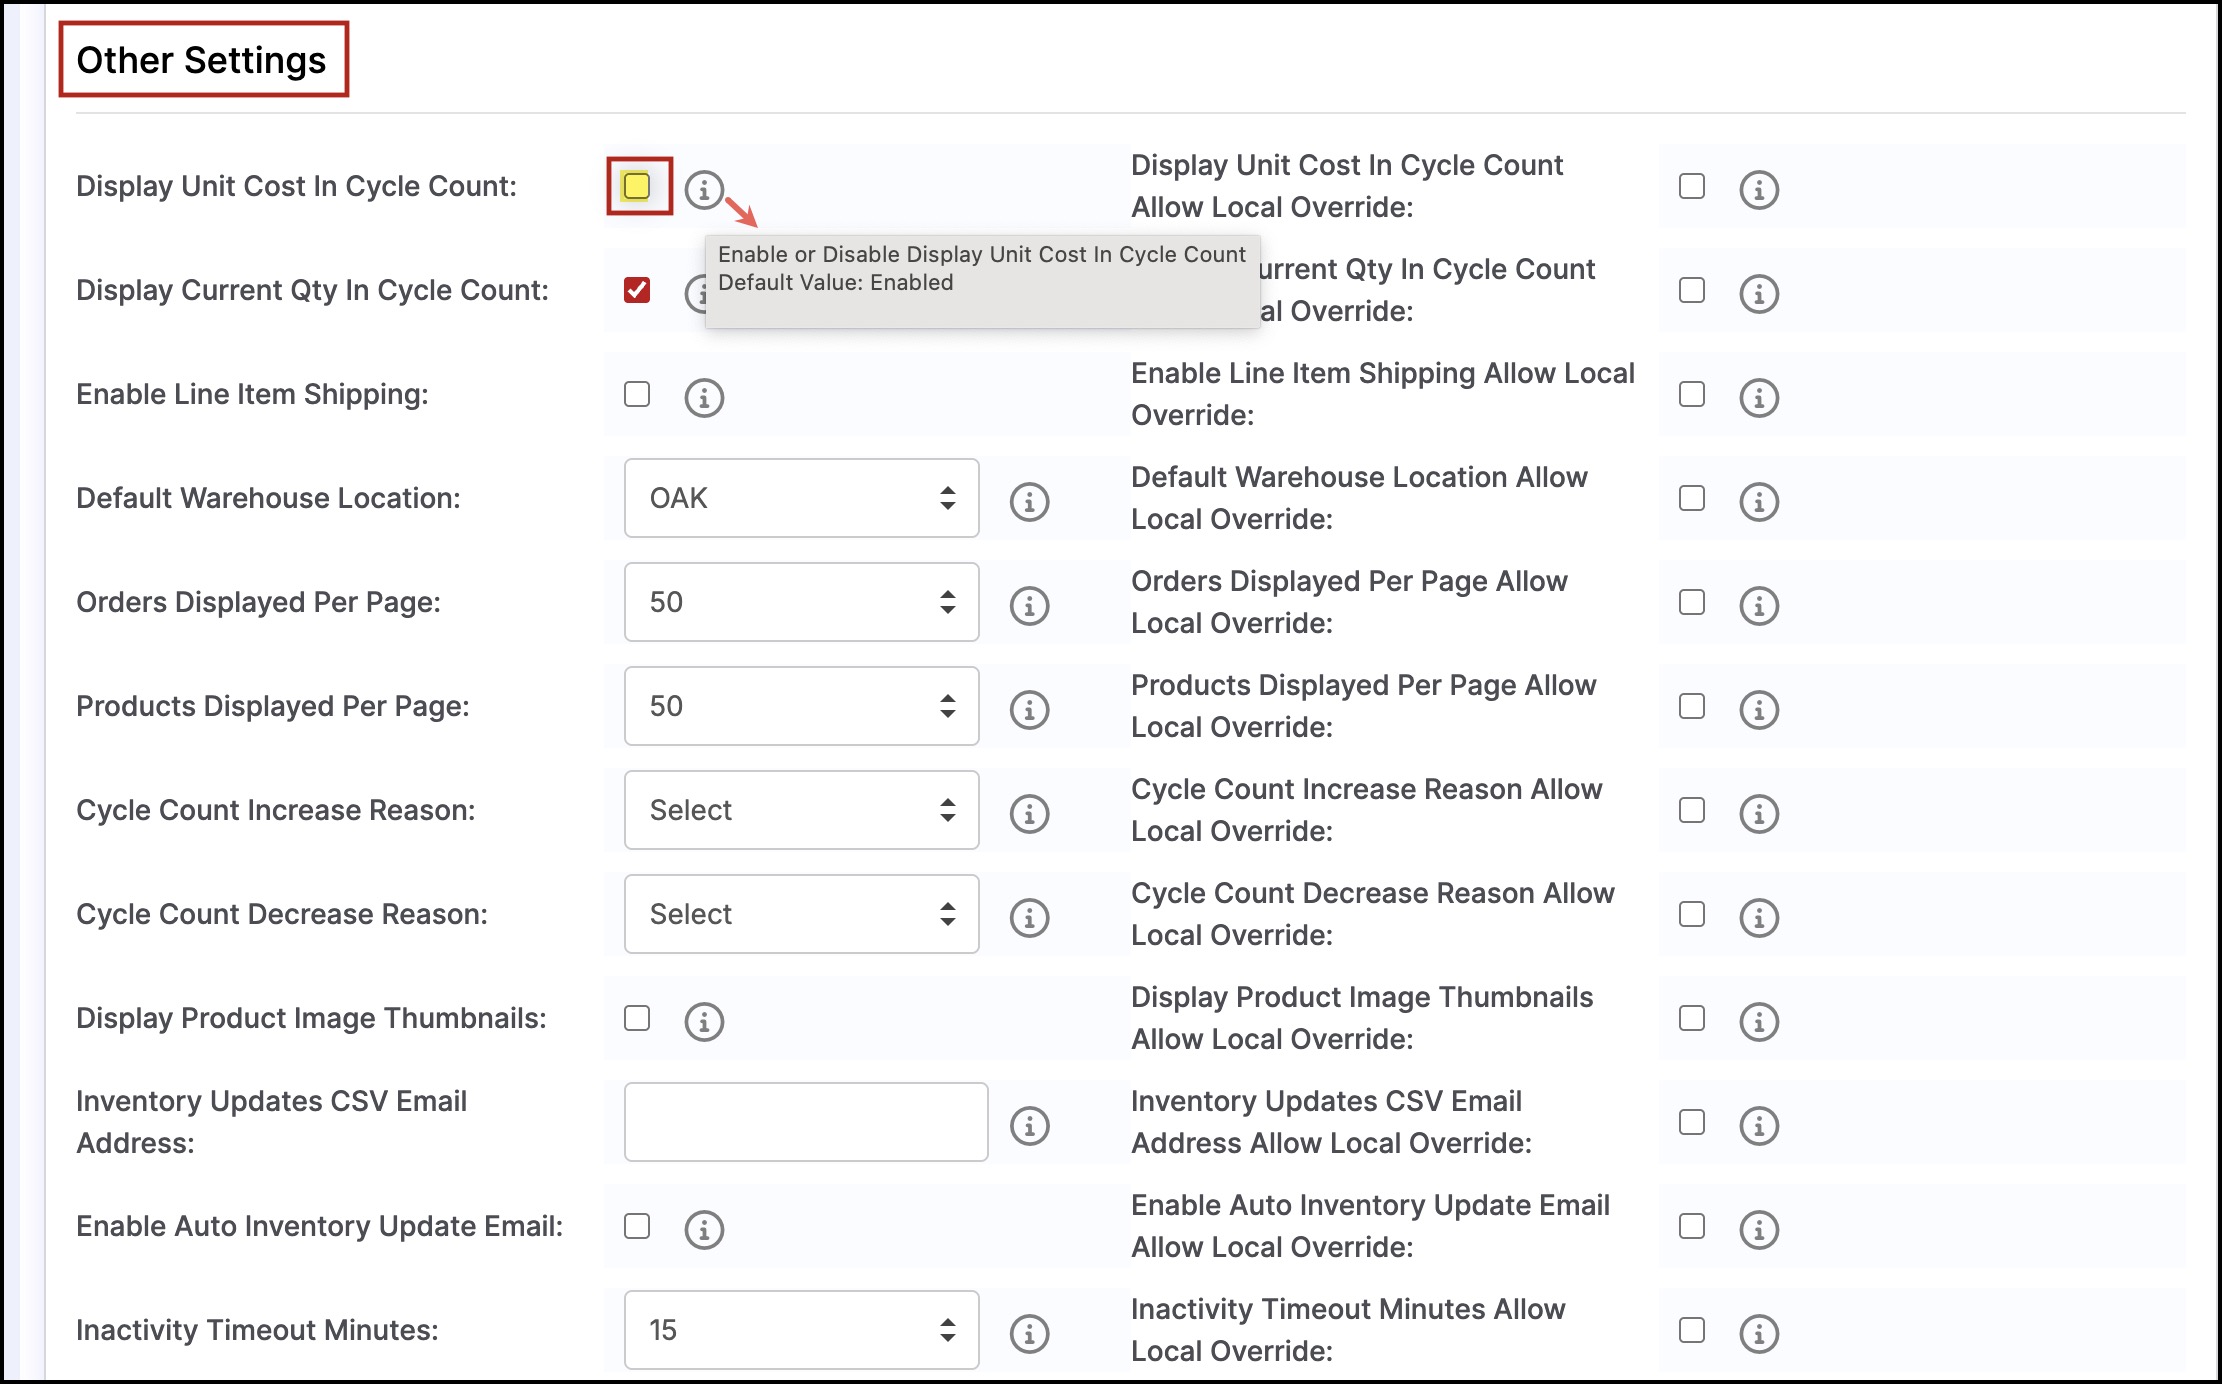2222x1384 pixels.
Task: Click info icon for Orders Displayed Per Page
Action: (1029, 605)
